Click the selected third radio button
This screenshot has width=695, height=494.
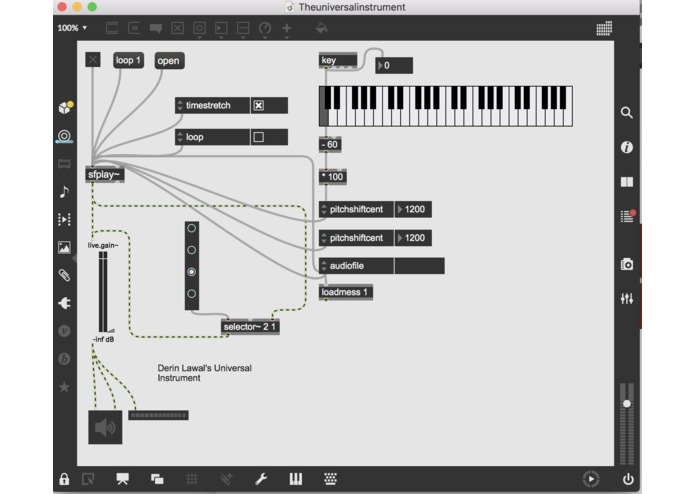tap(191, 272)
